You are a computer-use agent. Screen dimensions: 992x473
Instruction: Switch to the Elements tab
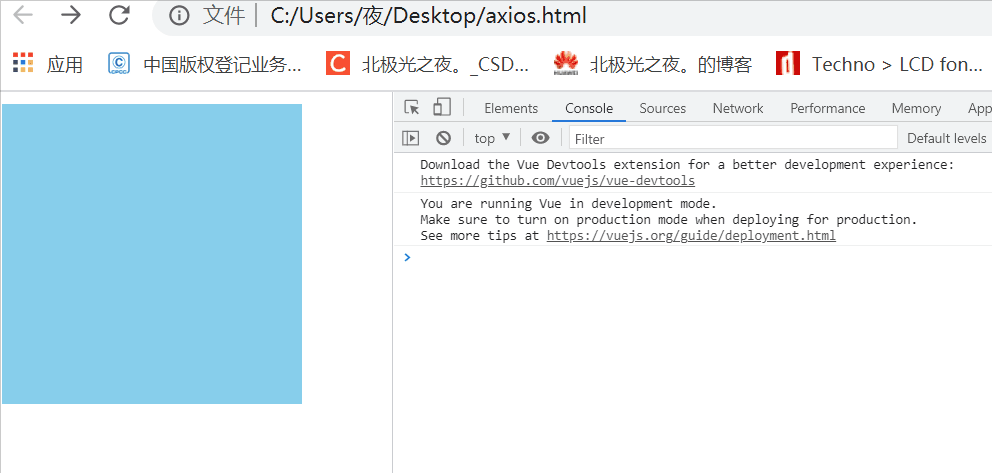(511, 108)
